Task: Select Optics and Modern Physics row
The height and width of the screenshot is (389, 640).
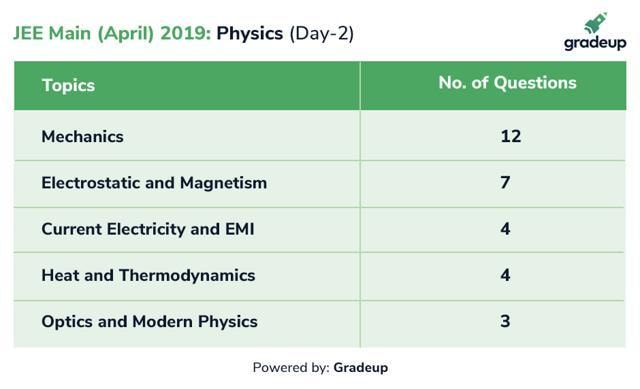Action: point(320,324)
